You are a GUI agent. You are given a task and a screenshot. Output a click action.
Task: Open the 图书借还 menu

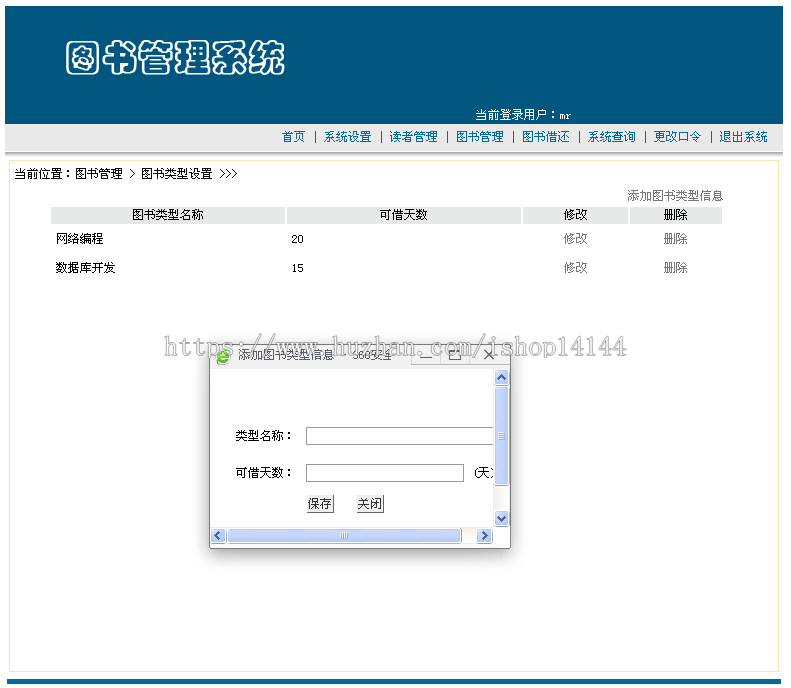(545, 137)
